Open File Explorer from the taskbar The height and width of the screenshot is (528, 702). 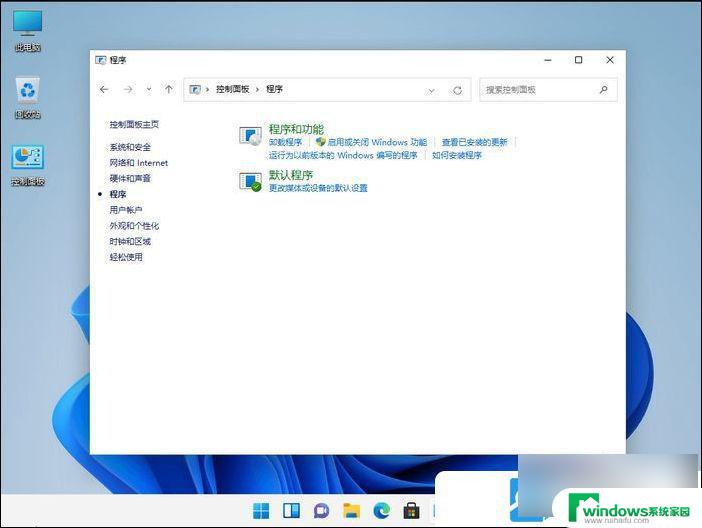coord(351,511)
